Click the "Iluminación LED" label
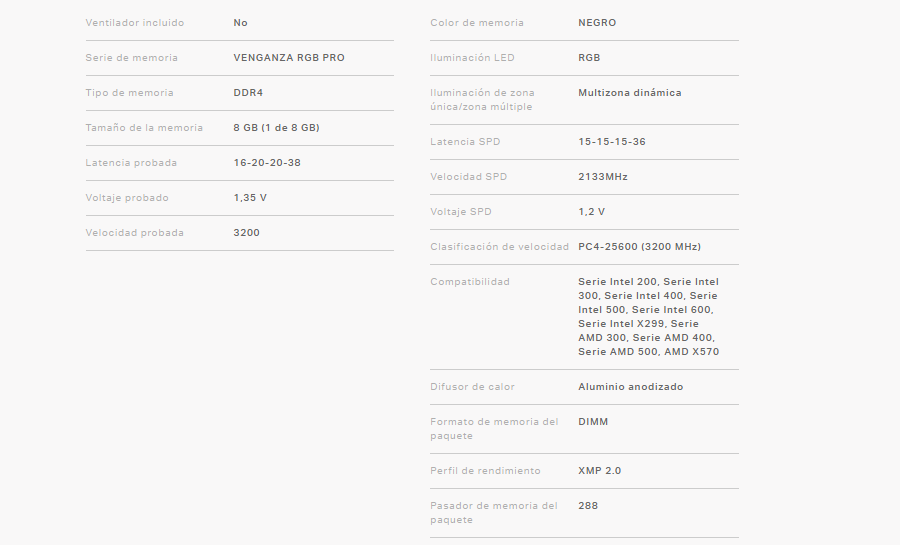 pyautogui.click(x=472, y=57)
